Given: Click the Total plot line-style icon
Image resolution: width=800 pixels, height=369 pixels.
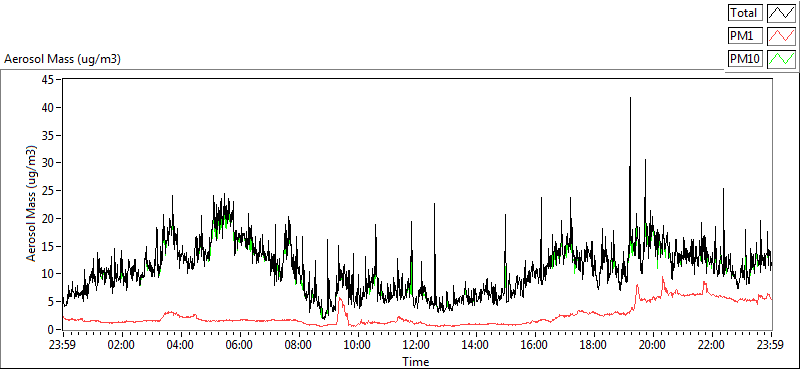Looking at the screenshot, I should coord(781,12).
